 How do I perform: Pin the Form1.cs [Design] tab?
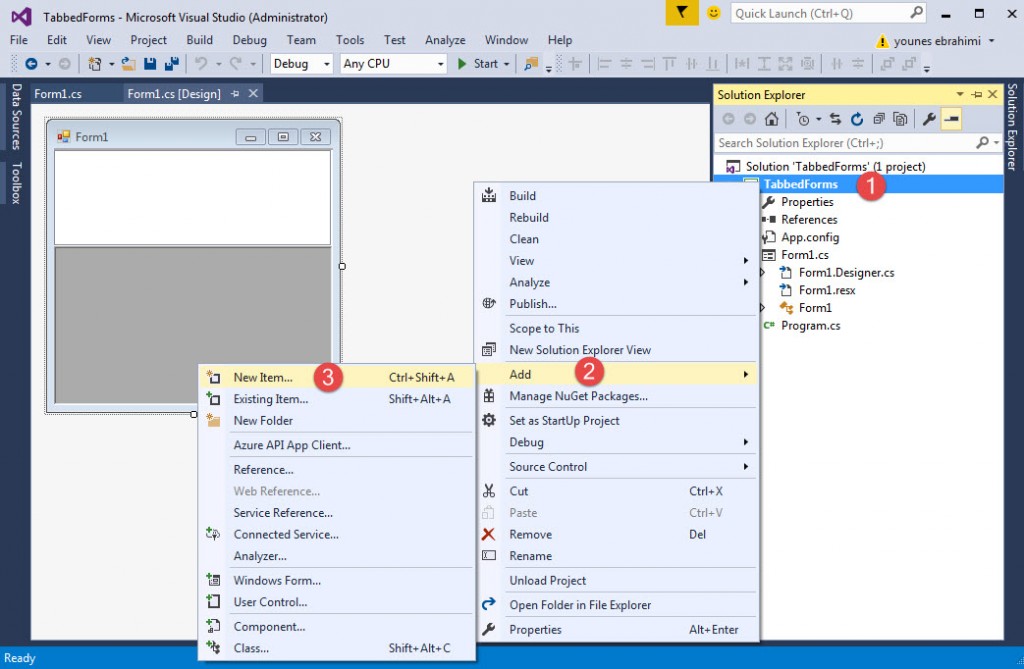pos(236,94)
